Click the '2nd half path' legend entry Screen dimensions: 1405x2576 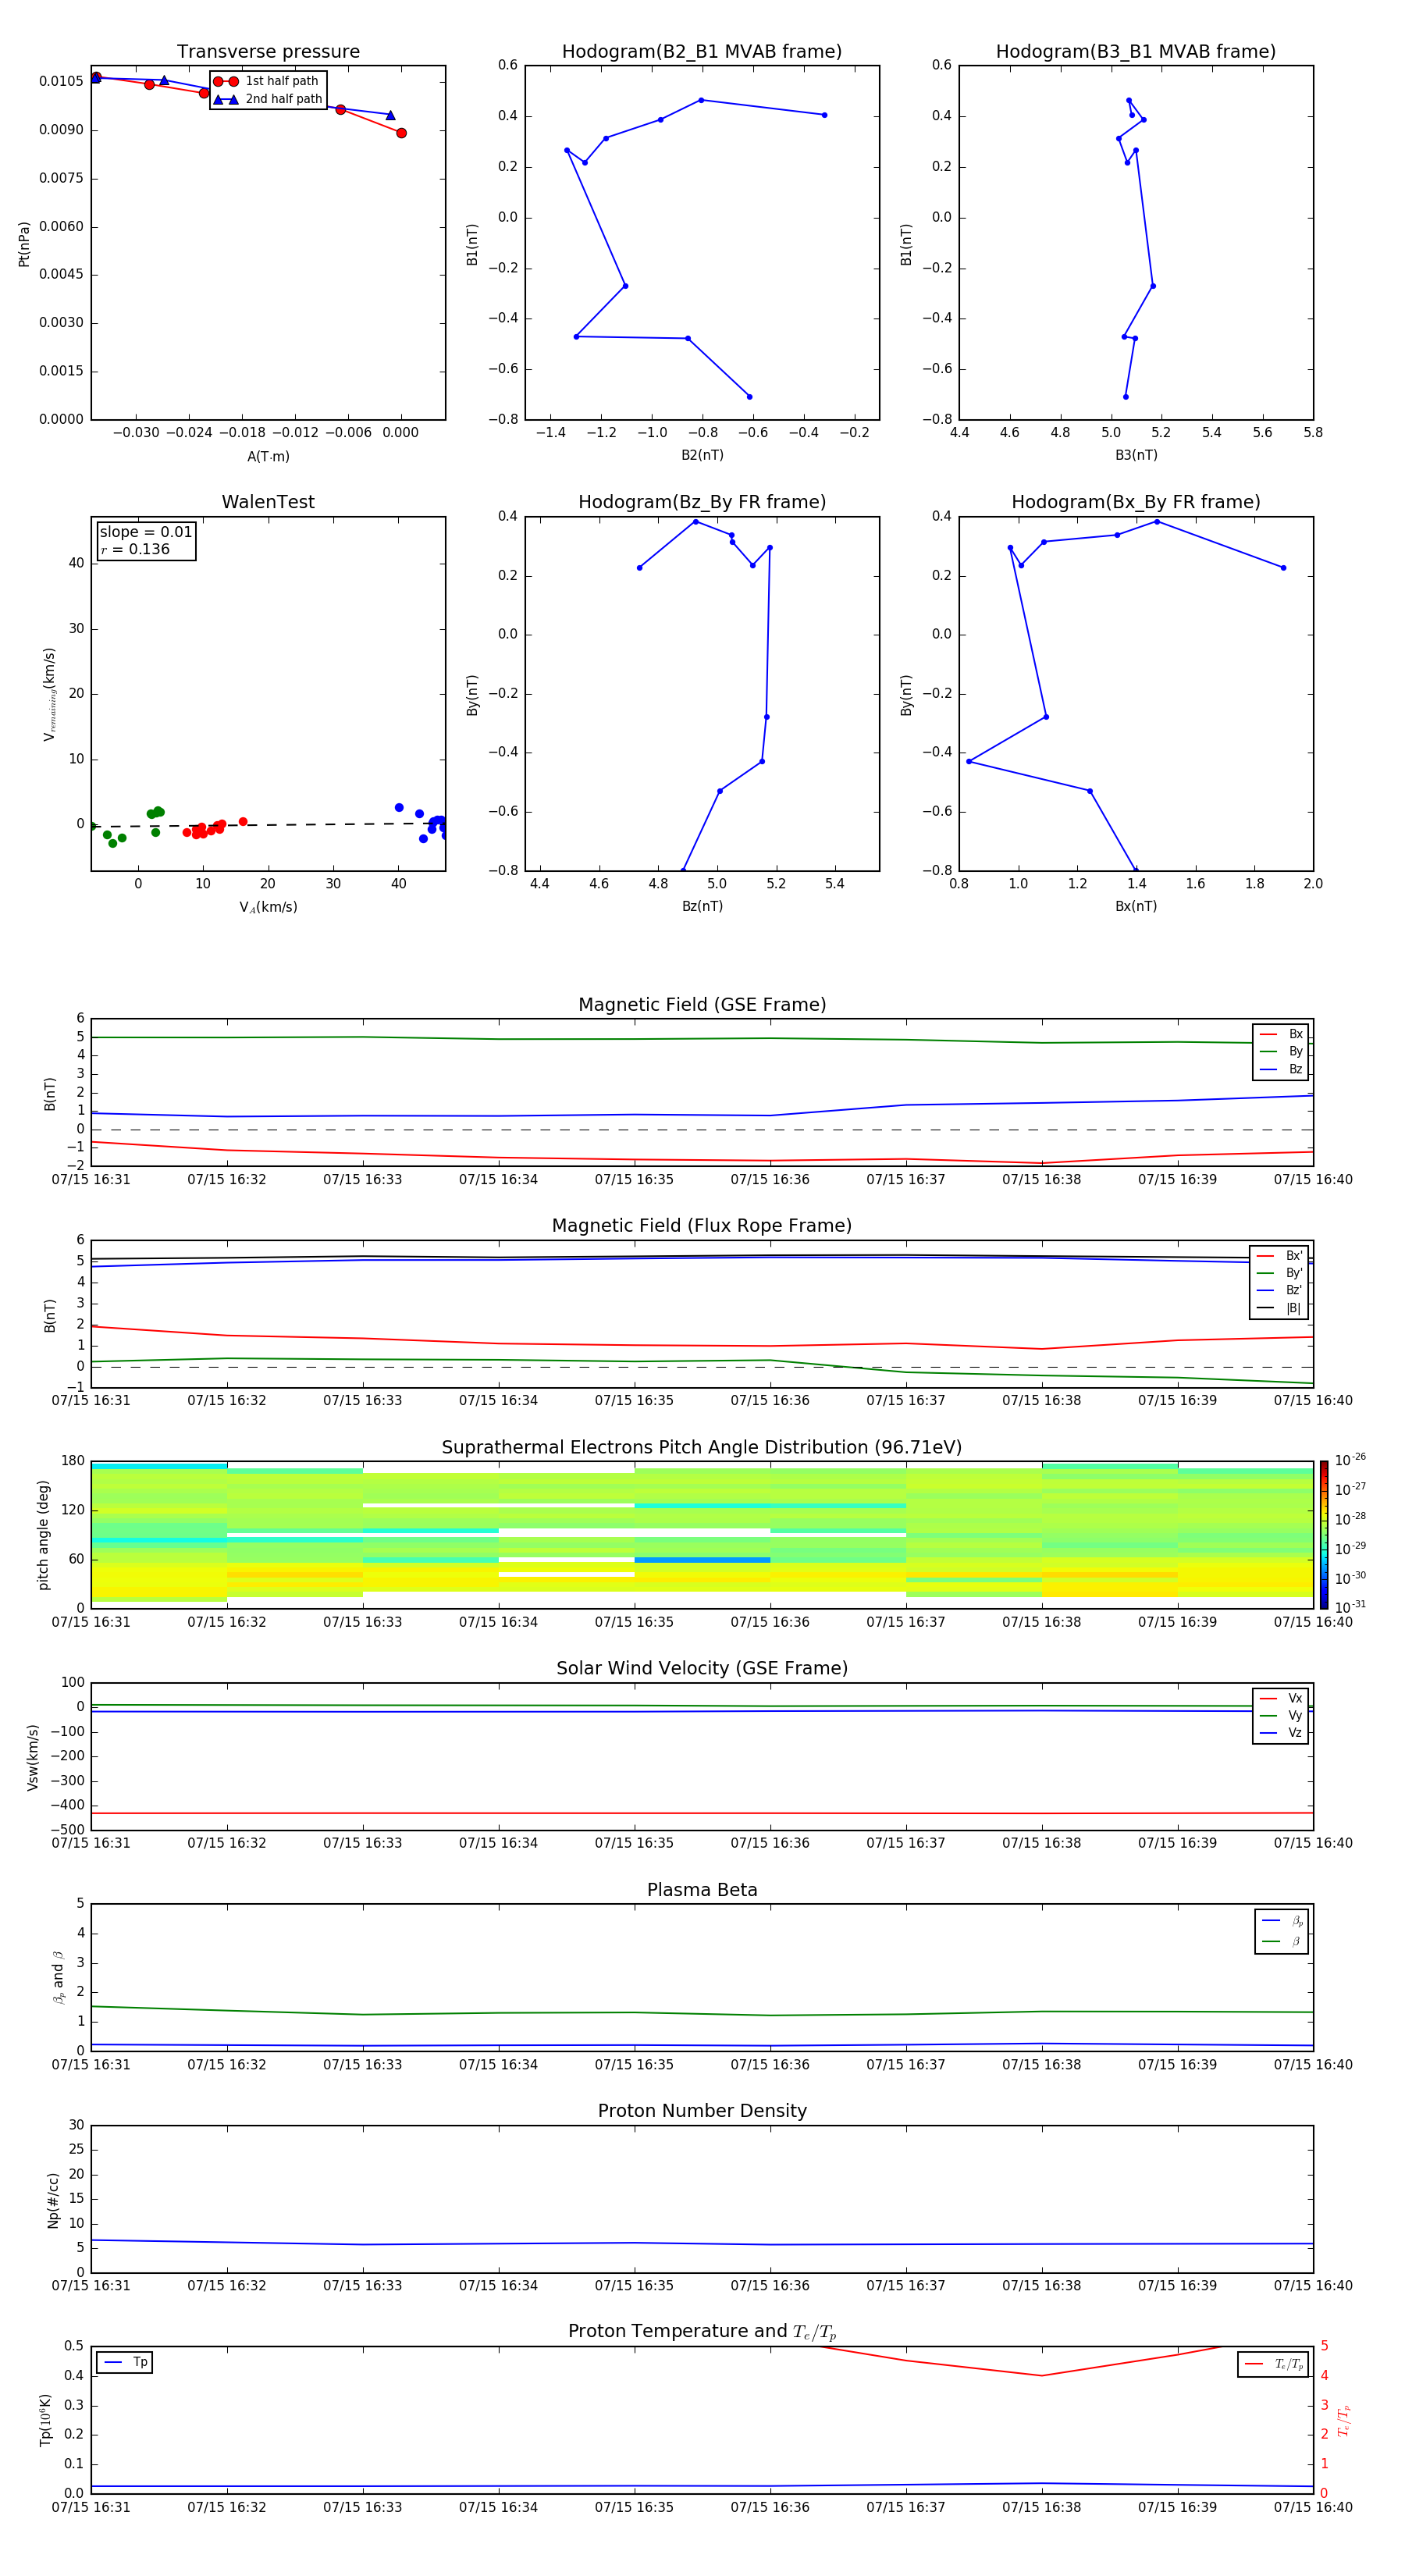(268, 99)
